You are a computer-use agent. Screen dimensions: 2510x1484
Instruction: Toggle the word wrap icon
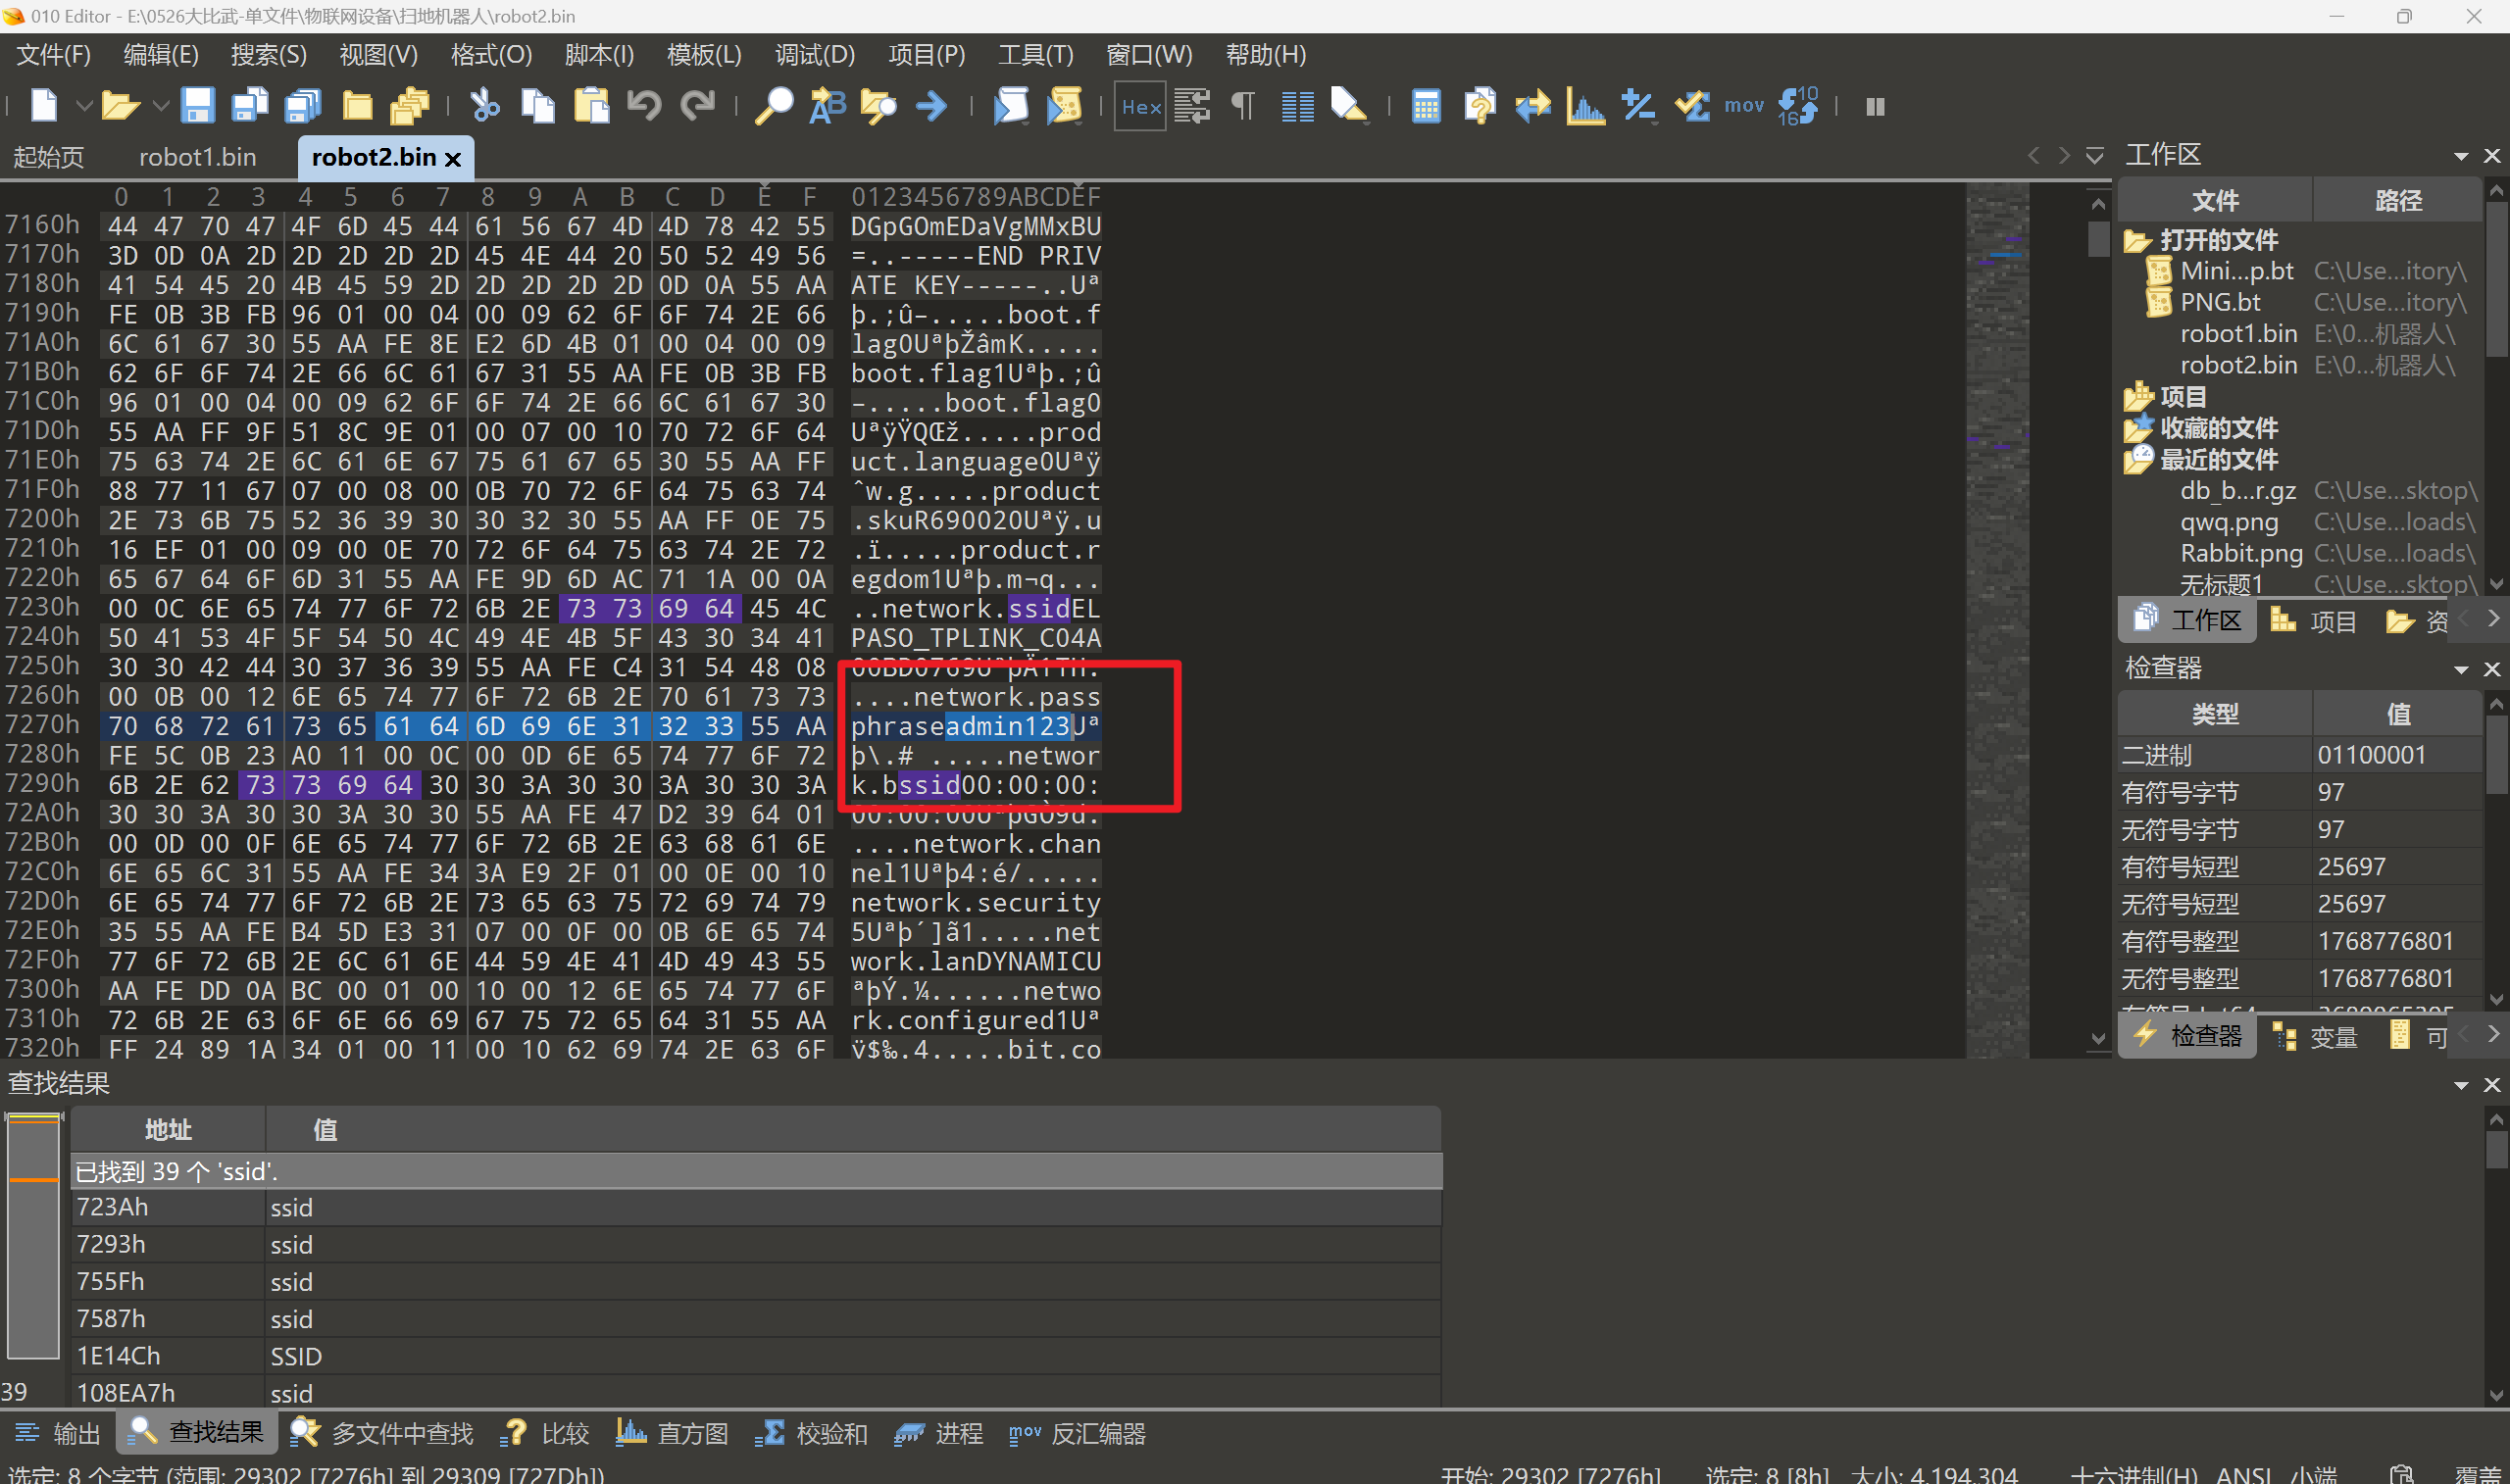(x=1191, y=105)
